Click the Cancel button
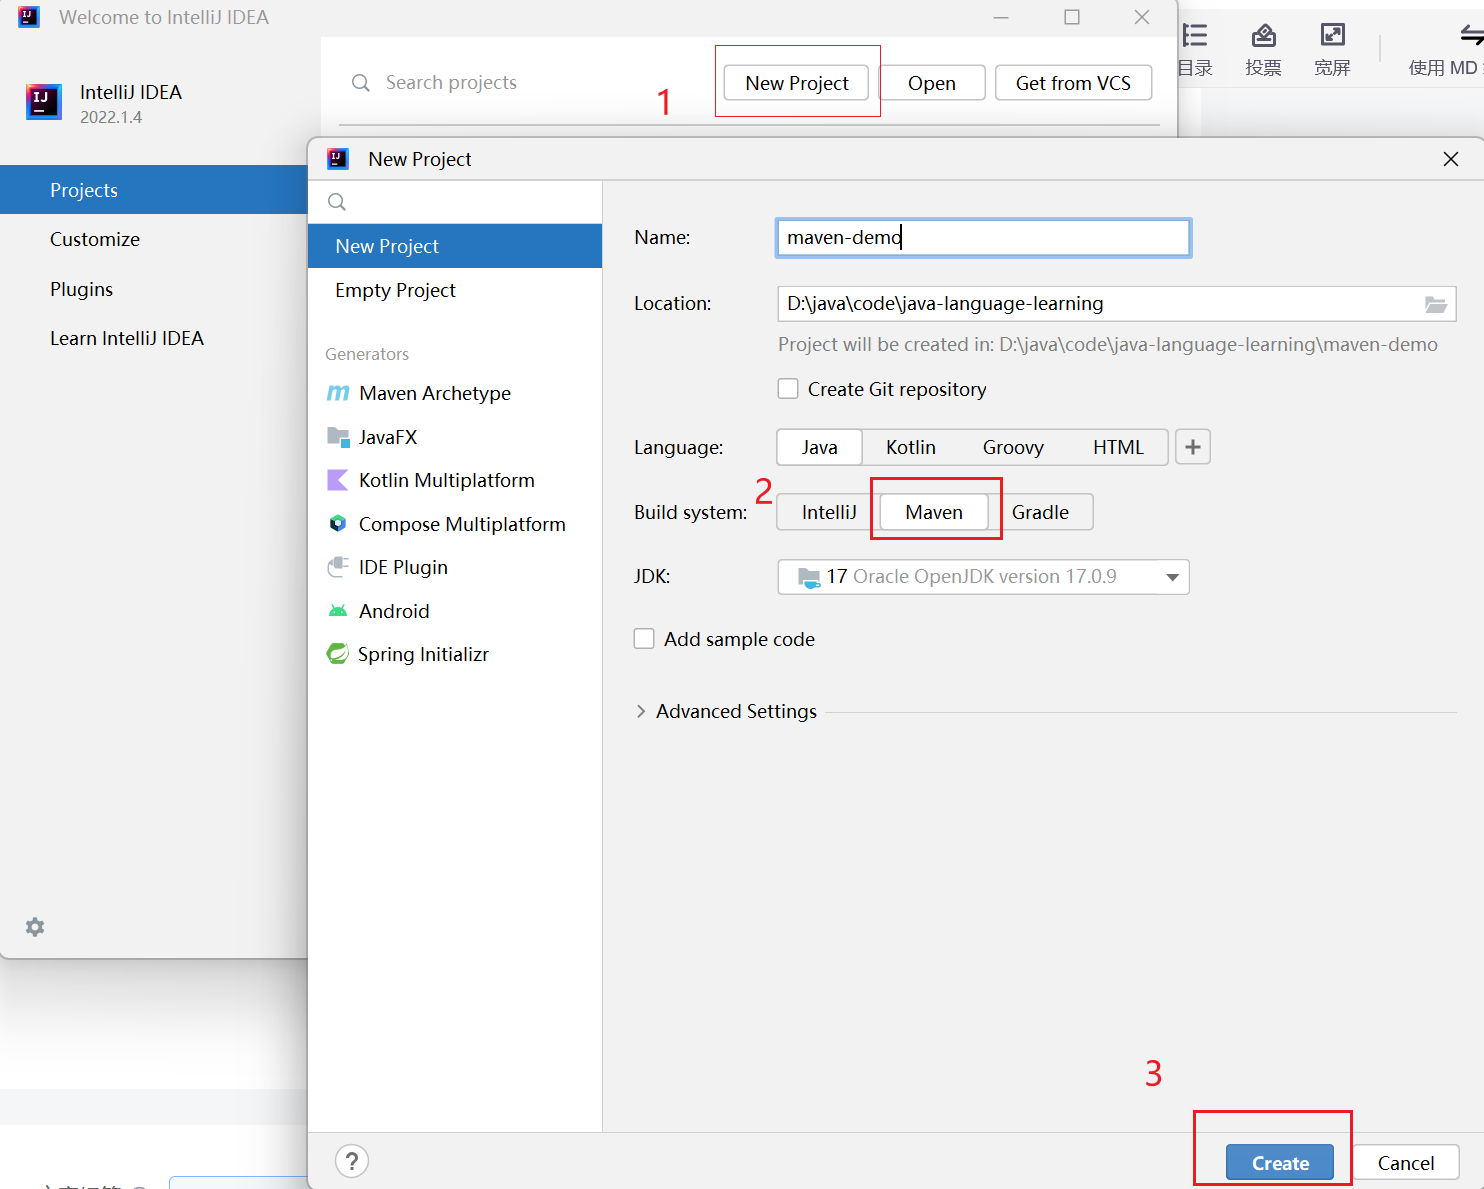 (x=1406, y=1163)
